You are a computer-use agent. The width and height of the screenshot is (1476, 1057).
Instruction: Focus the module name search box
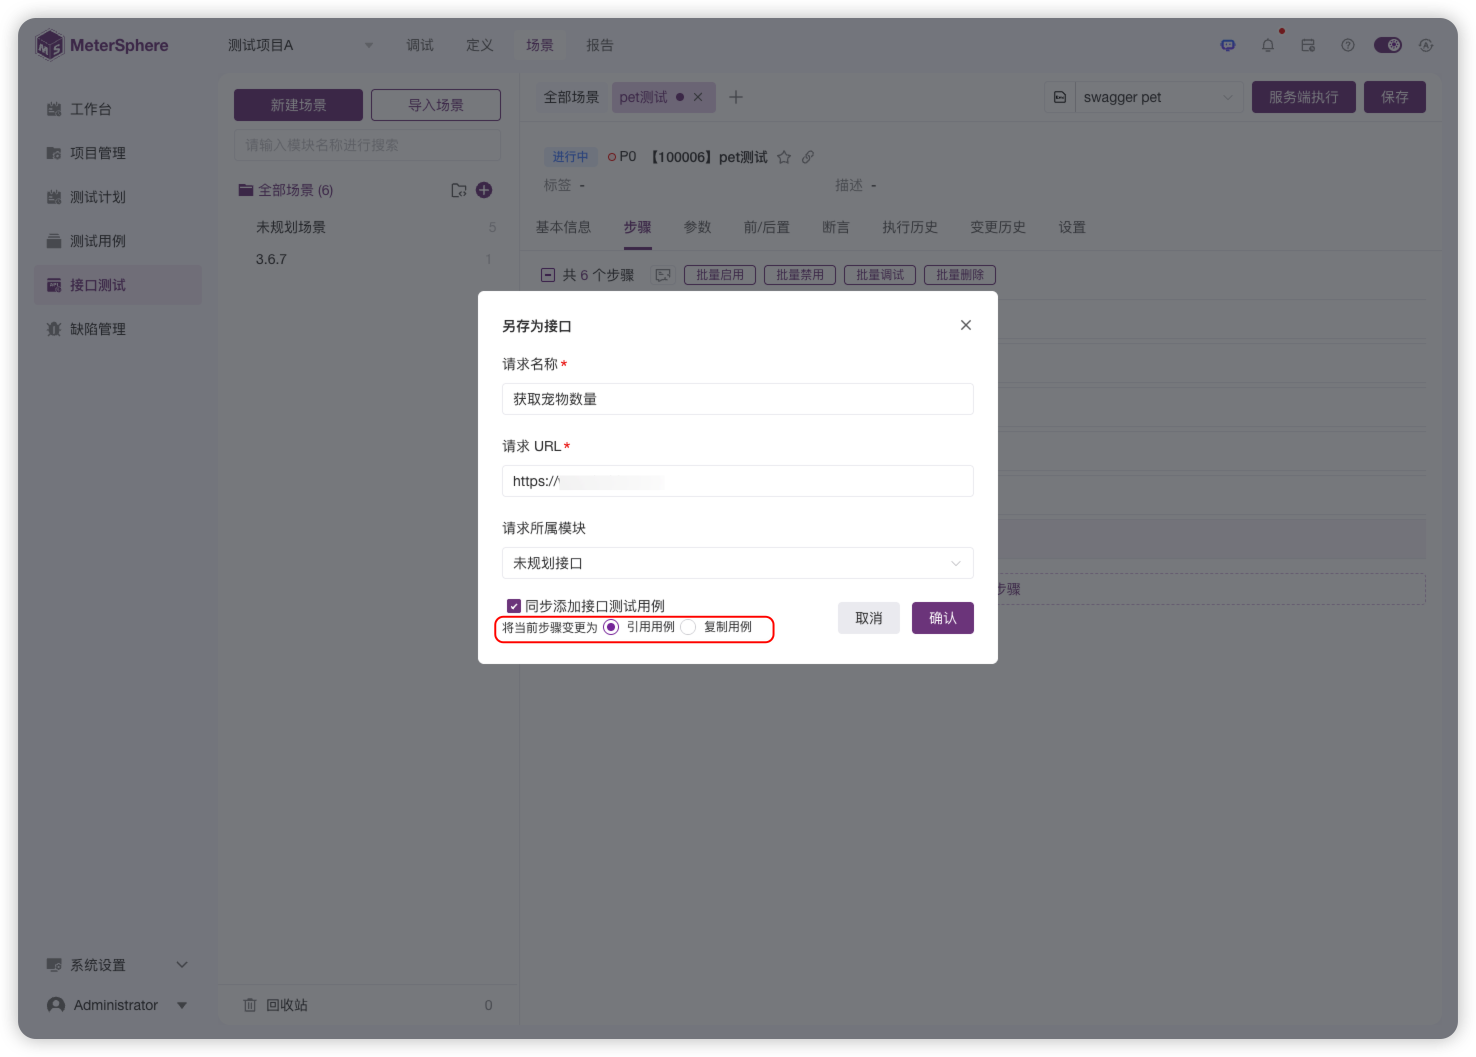pos(367,145)
